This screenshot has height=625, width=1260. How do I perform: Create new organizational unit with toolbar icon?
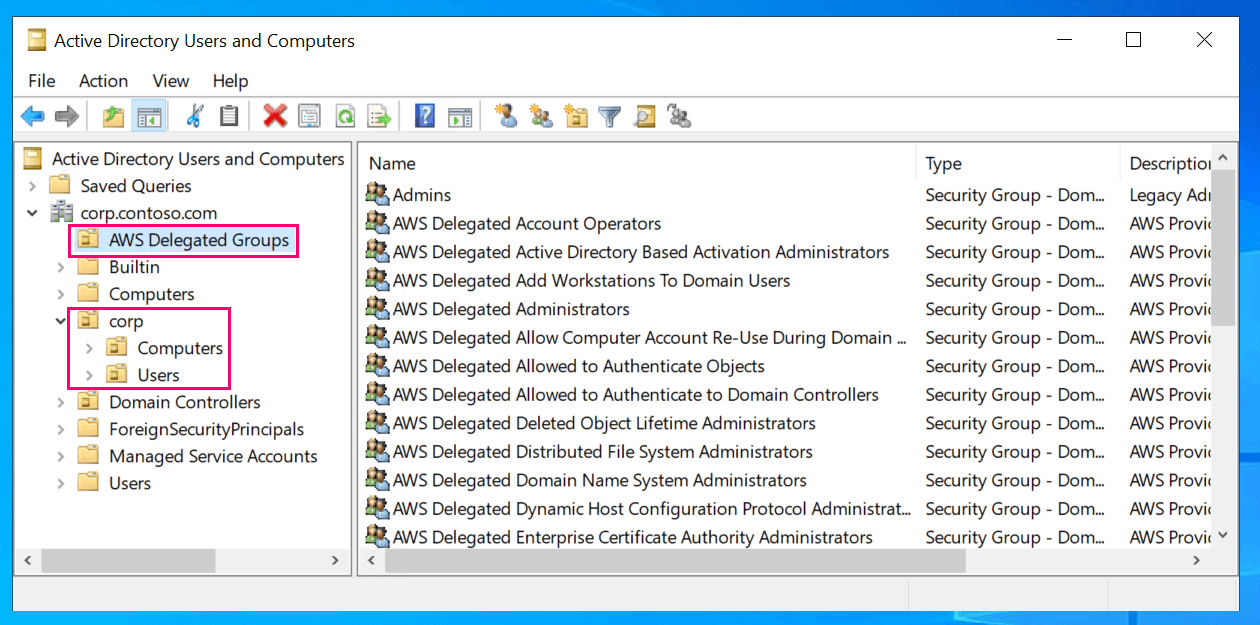pyautogui.click(x=576, y=117)
